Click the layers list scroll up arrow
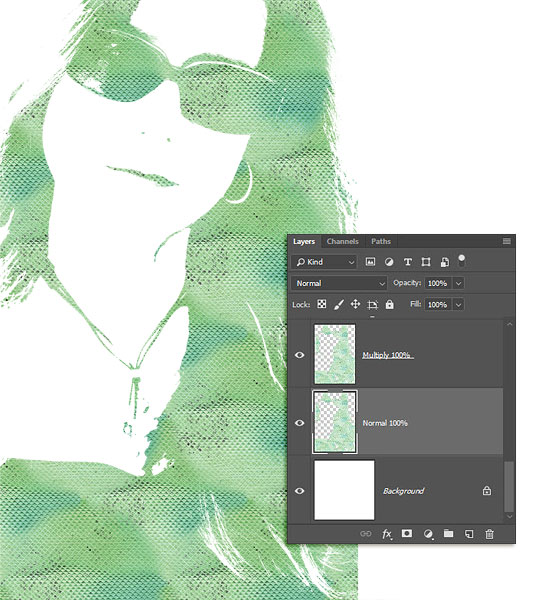The height and width of the screenshot is (600, 541). [x=509, y=324]
